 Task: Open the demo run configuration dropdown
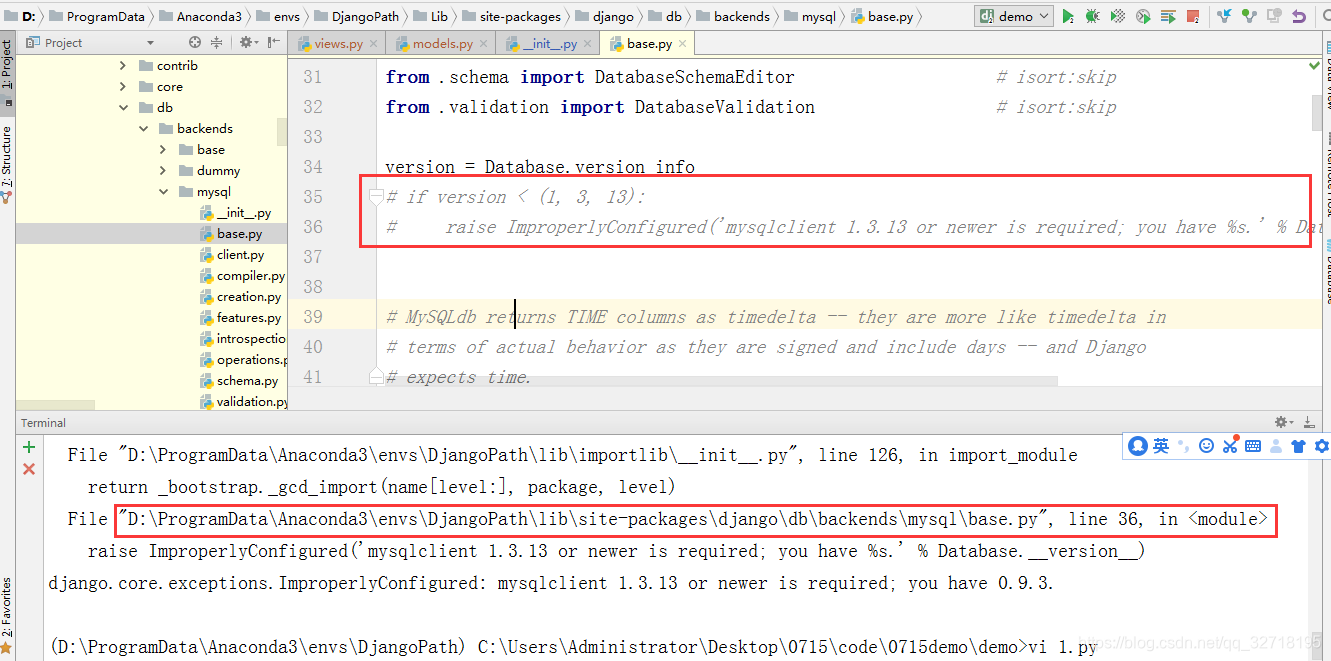click(x=1014, y=16)
